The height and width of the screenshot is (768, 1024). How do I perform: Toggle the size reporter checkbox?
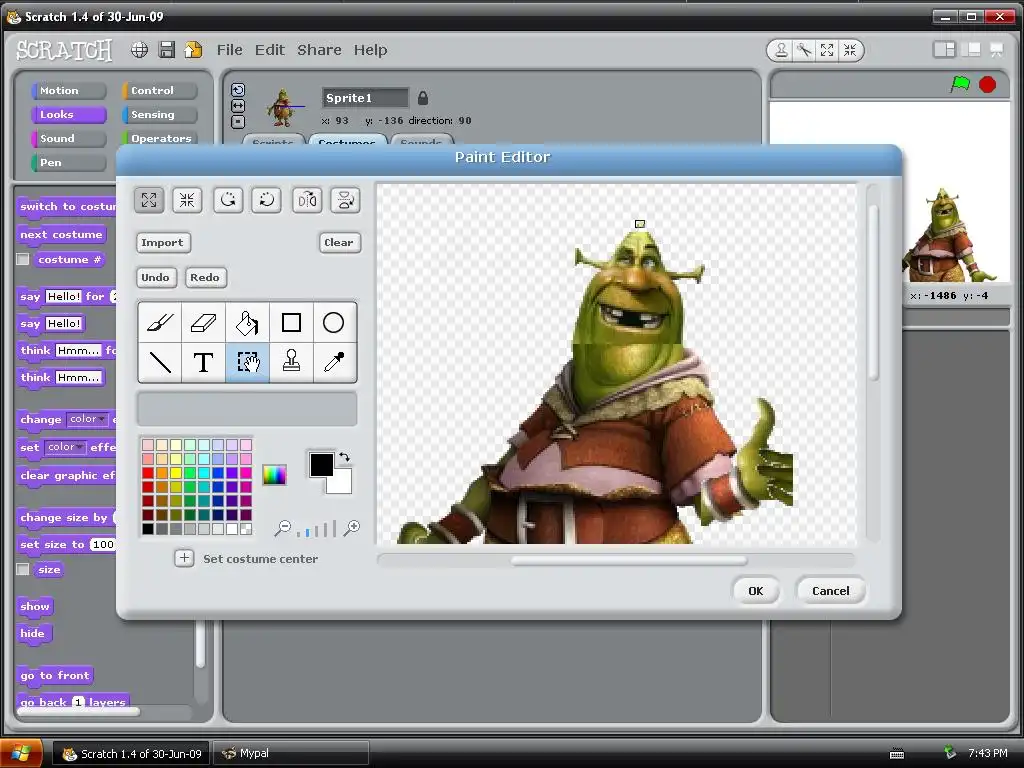[23, 569]
